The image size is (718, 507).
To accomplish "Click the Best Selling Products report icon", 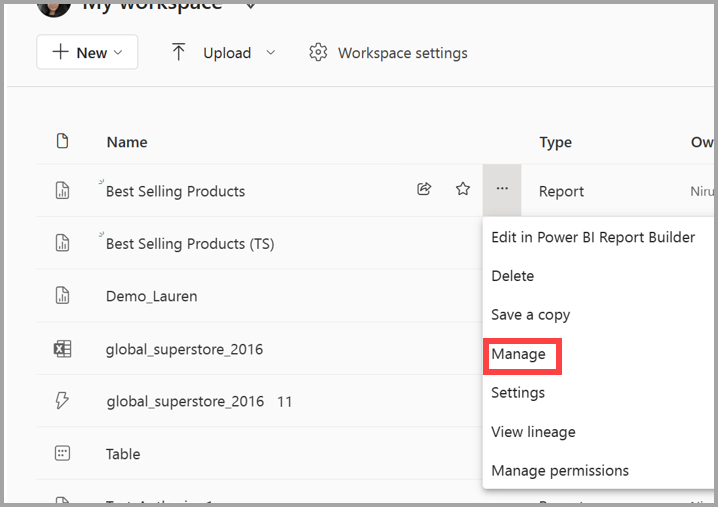I will [62, 190].
